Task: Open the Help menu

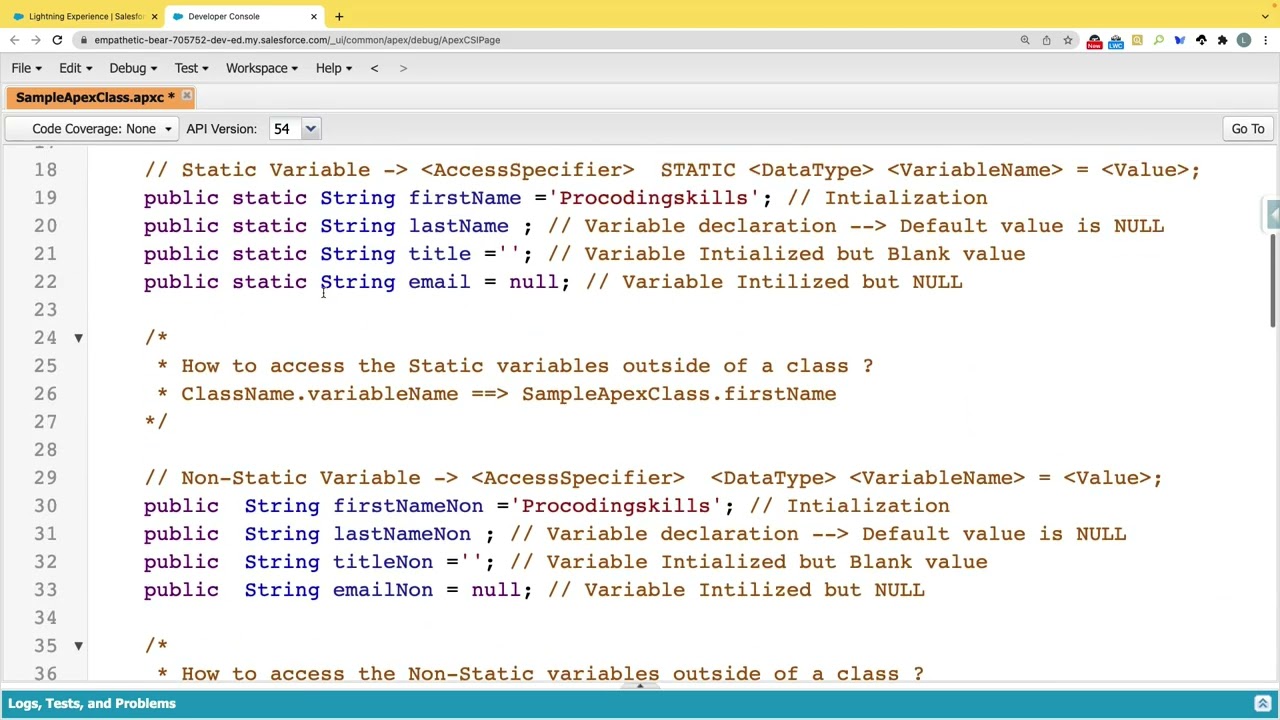Action: 333,68
